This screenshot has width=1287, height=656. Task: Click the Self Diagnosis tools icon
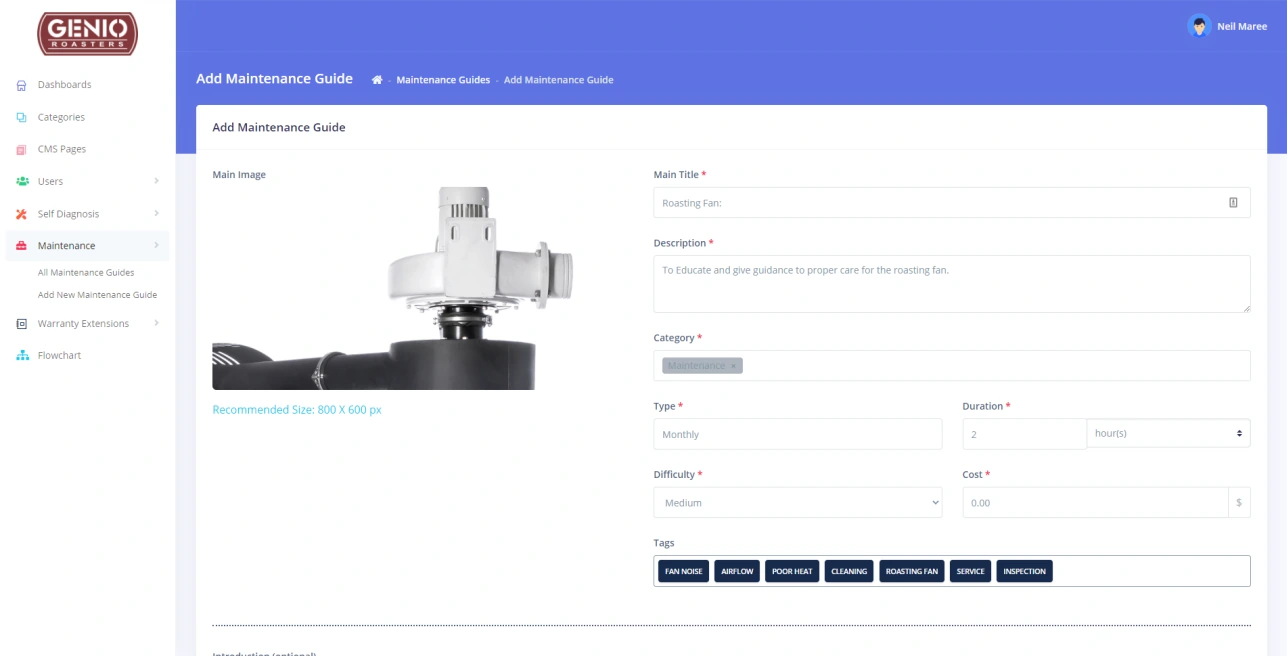click(21, 214)
